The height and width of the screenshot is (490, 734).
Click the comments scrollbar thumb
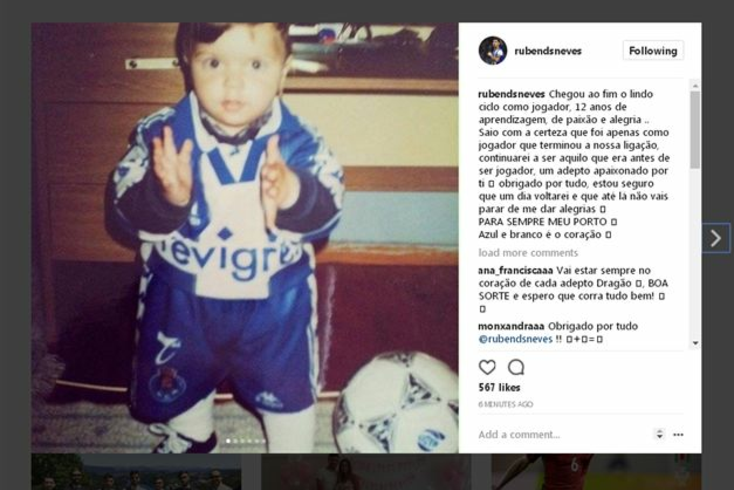point(695,130)
